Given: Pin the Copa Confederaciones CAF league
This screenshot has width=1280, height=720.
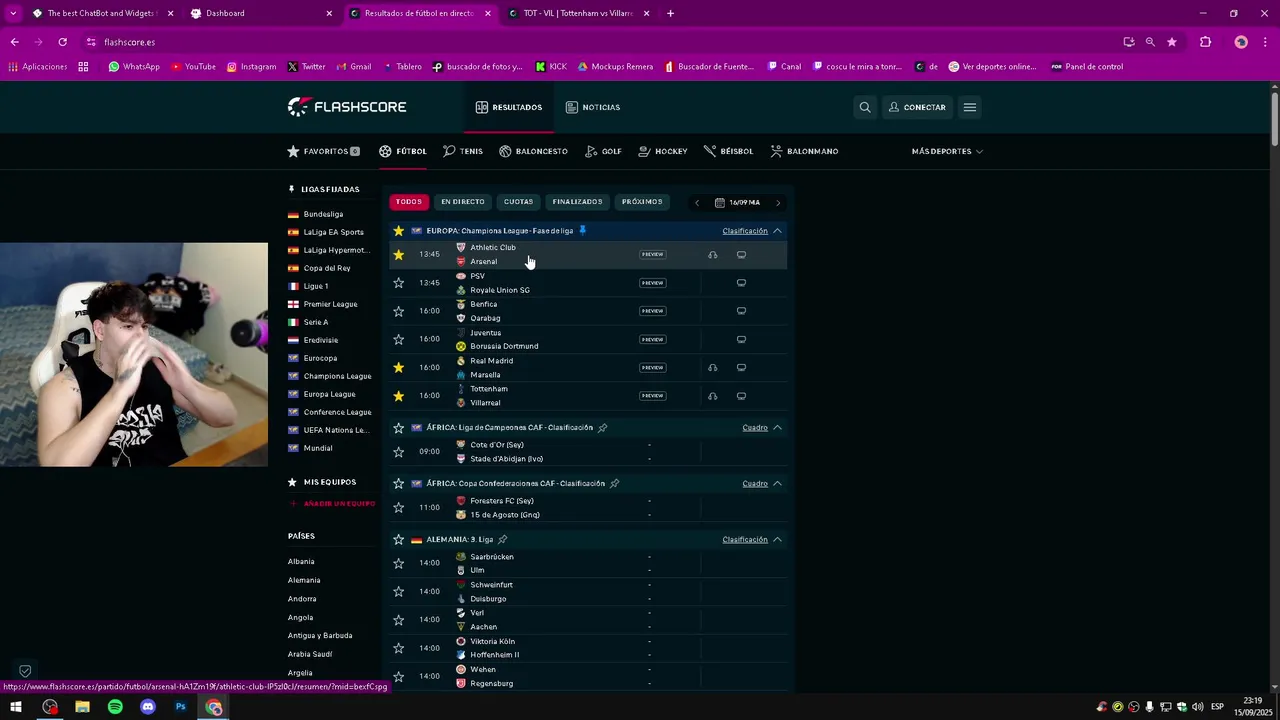Looking at the screenshot, I should click(614, 484).
